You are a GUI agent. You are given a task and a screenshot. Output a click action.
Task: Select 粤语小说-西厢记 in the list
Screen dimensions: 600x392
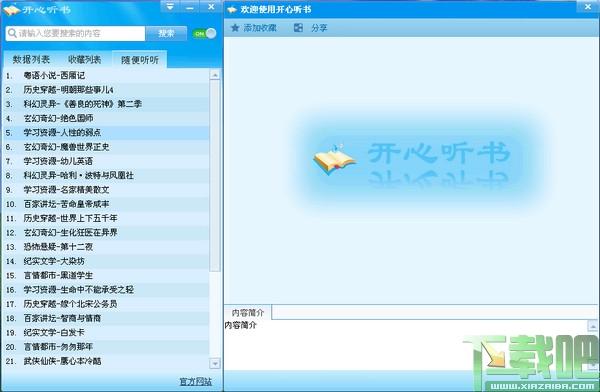point(107,75)
